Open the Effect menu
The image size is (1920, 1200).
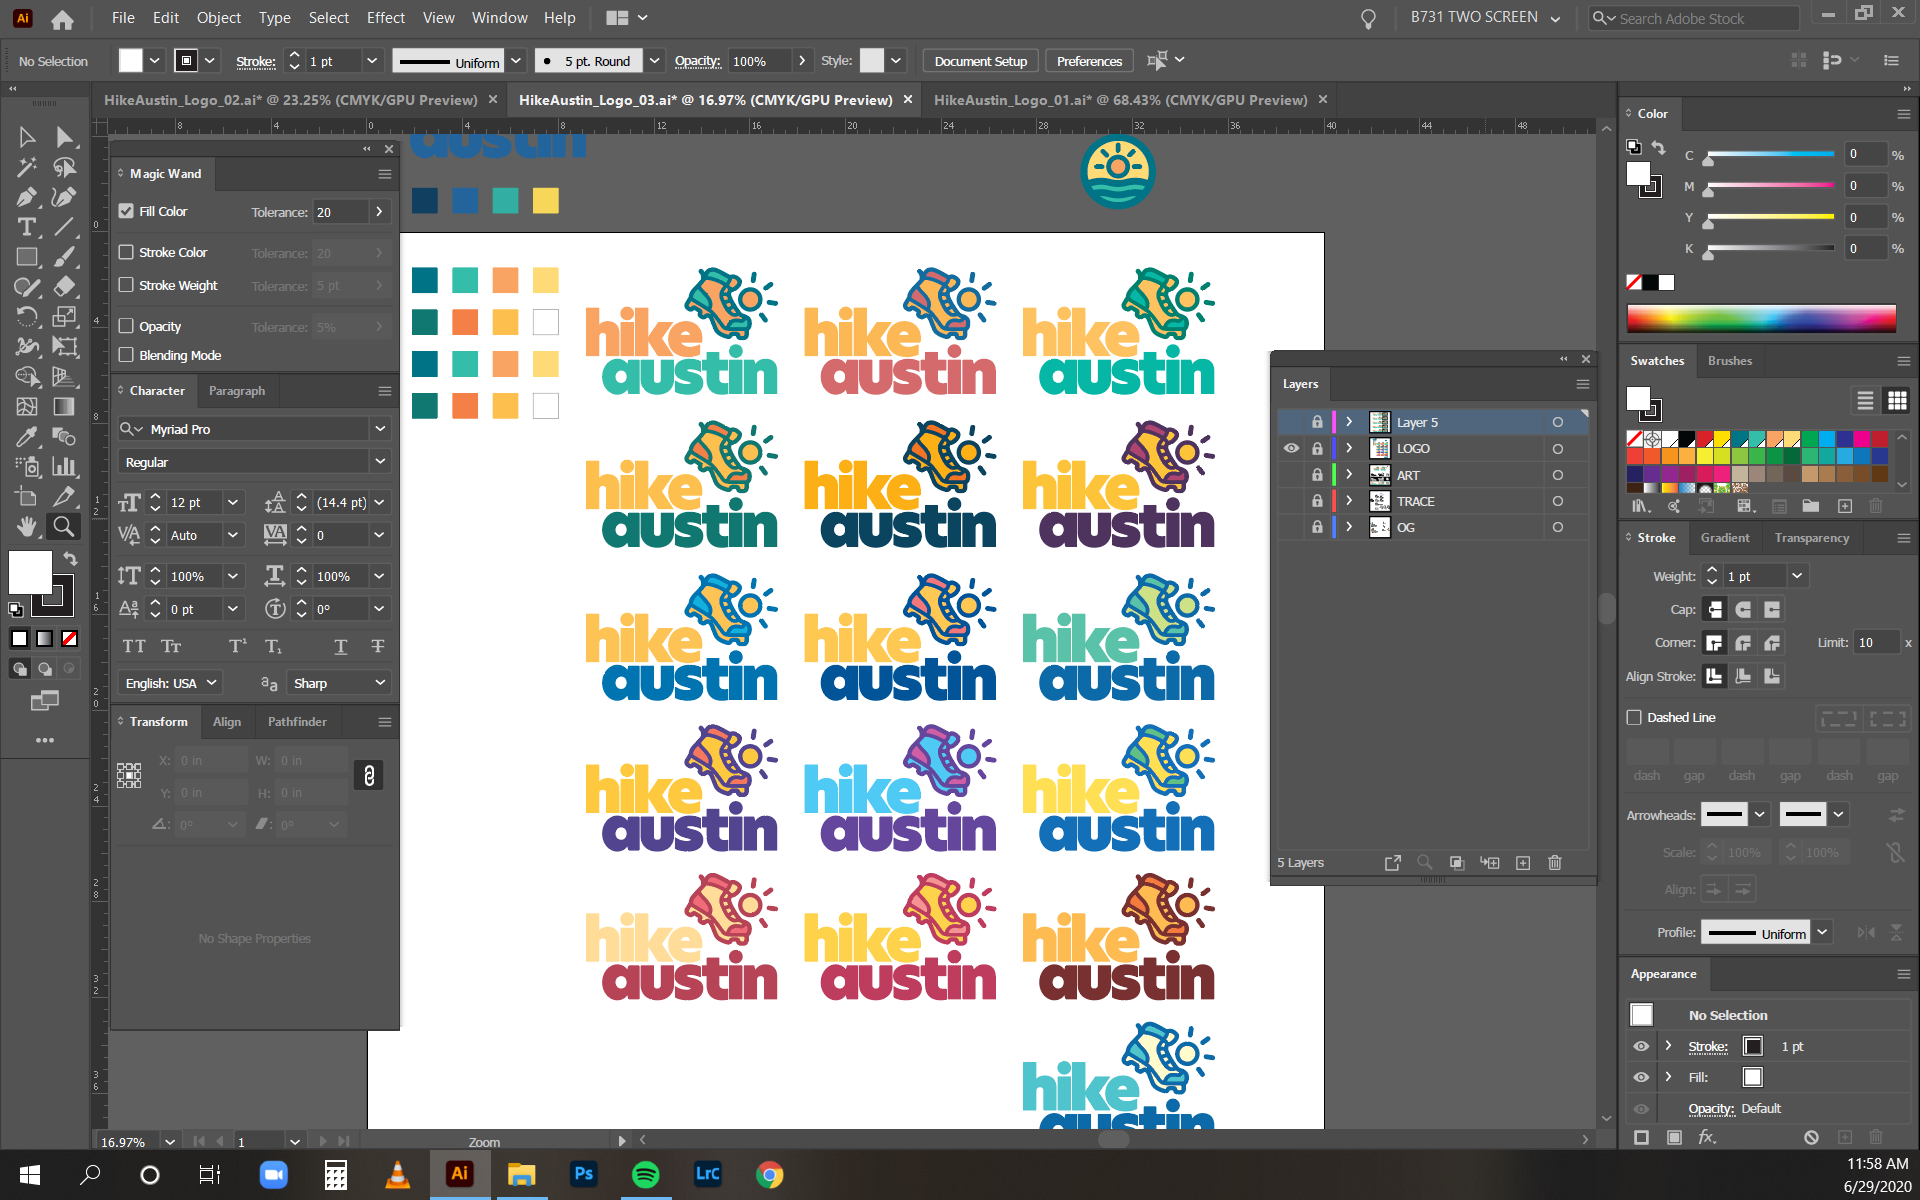tap(385, 18)
